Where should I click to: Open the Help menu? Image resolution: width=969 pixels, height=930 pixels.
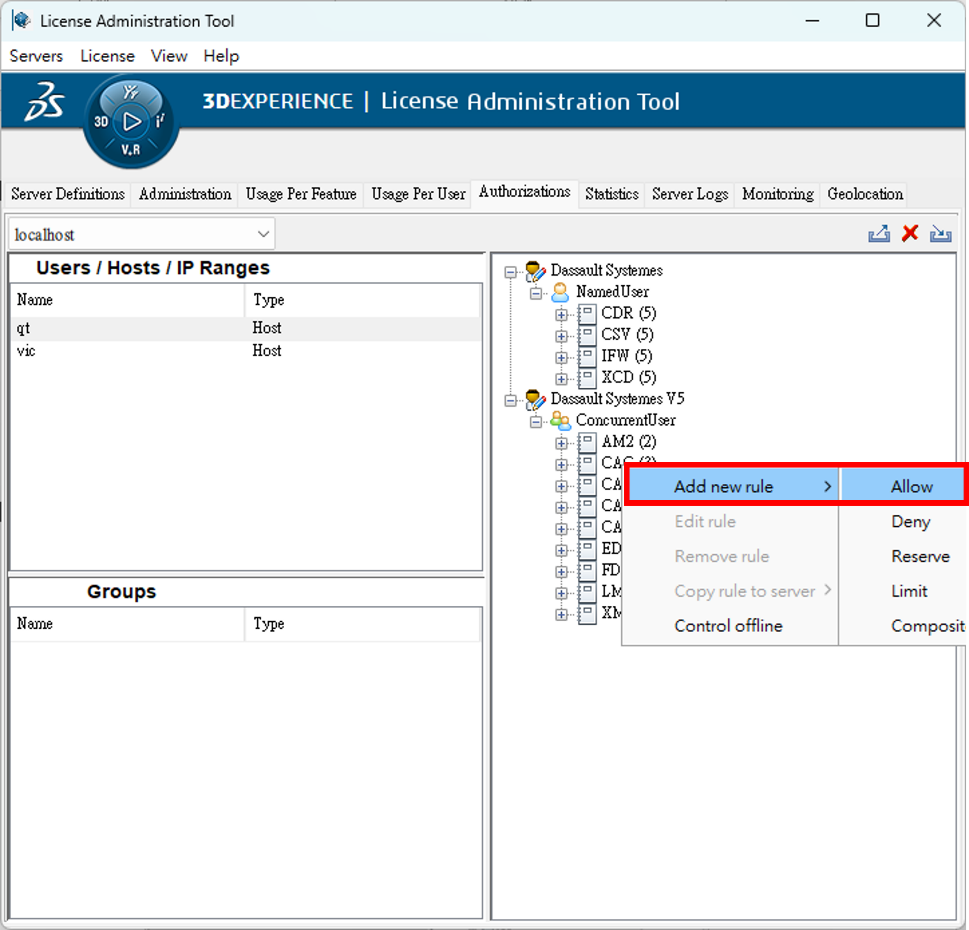(221, 56)
